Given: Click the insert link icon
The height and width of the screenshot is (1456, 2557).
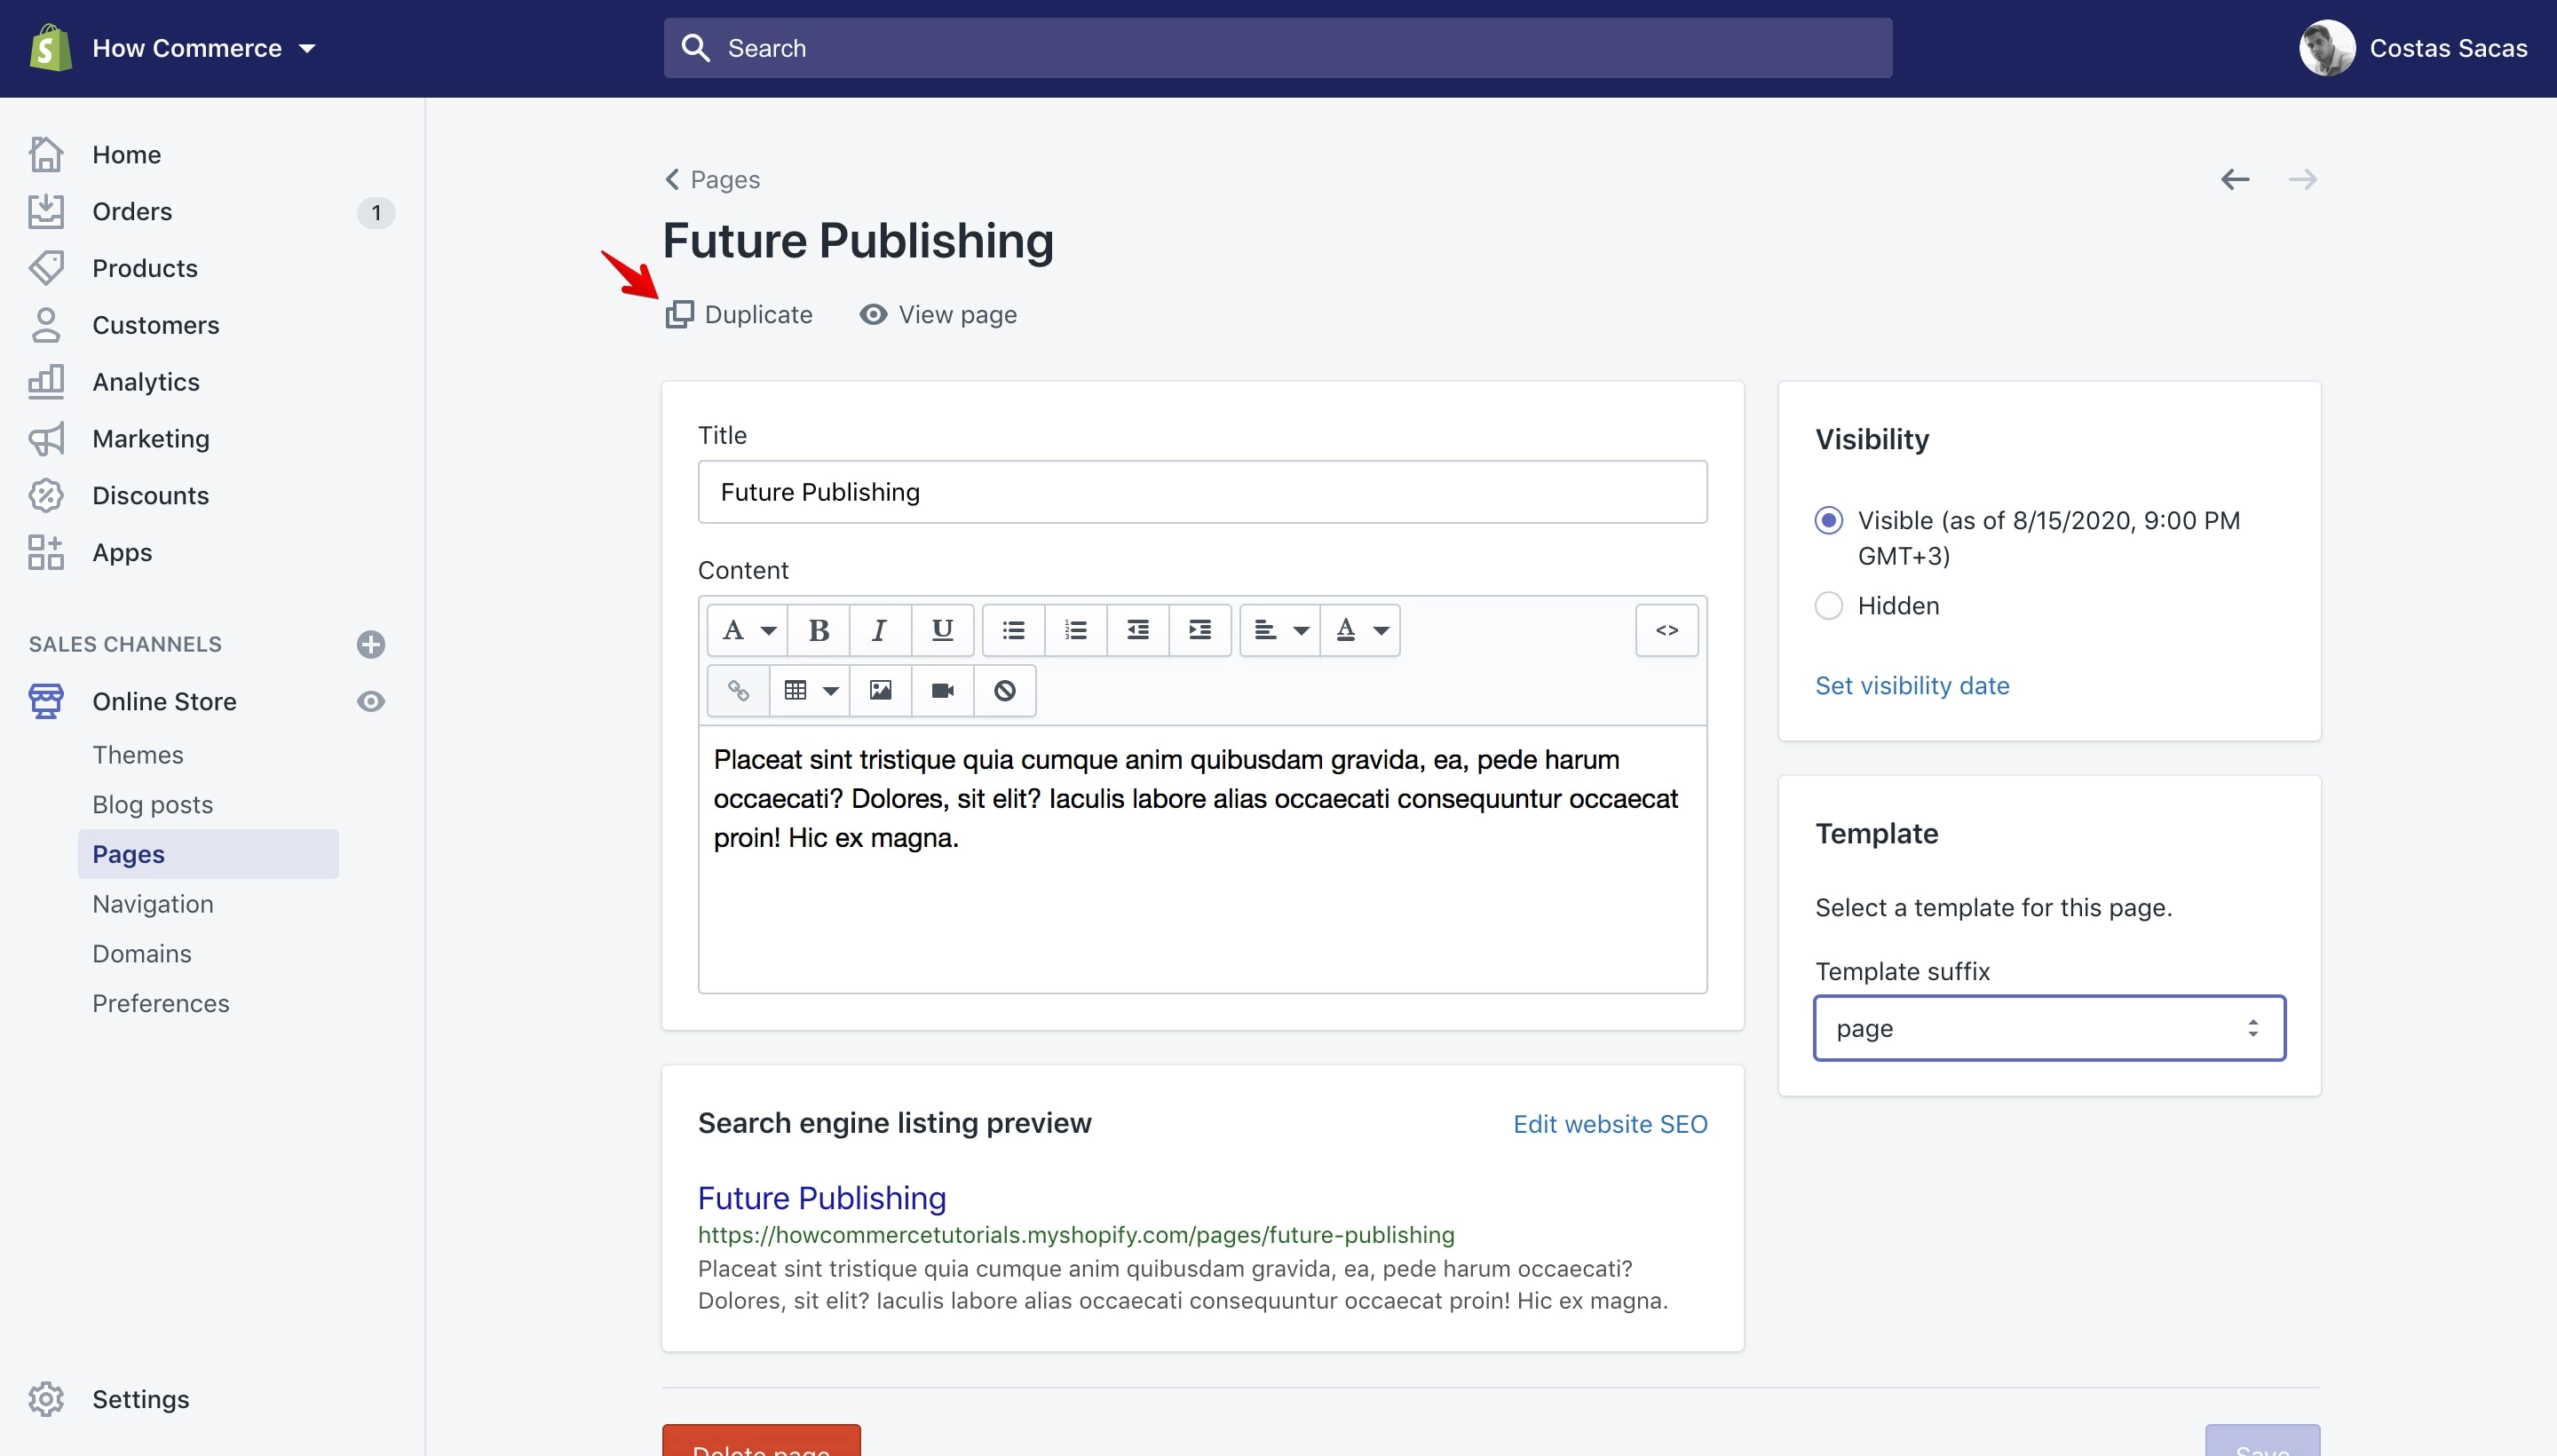Looking at the screenshot, I should [738, 690].
